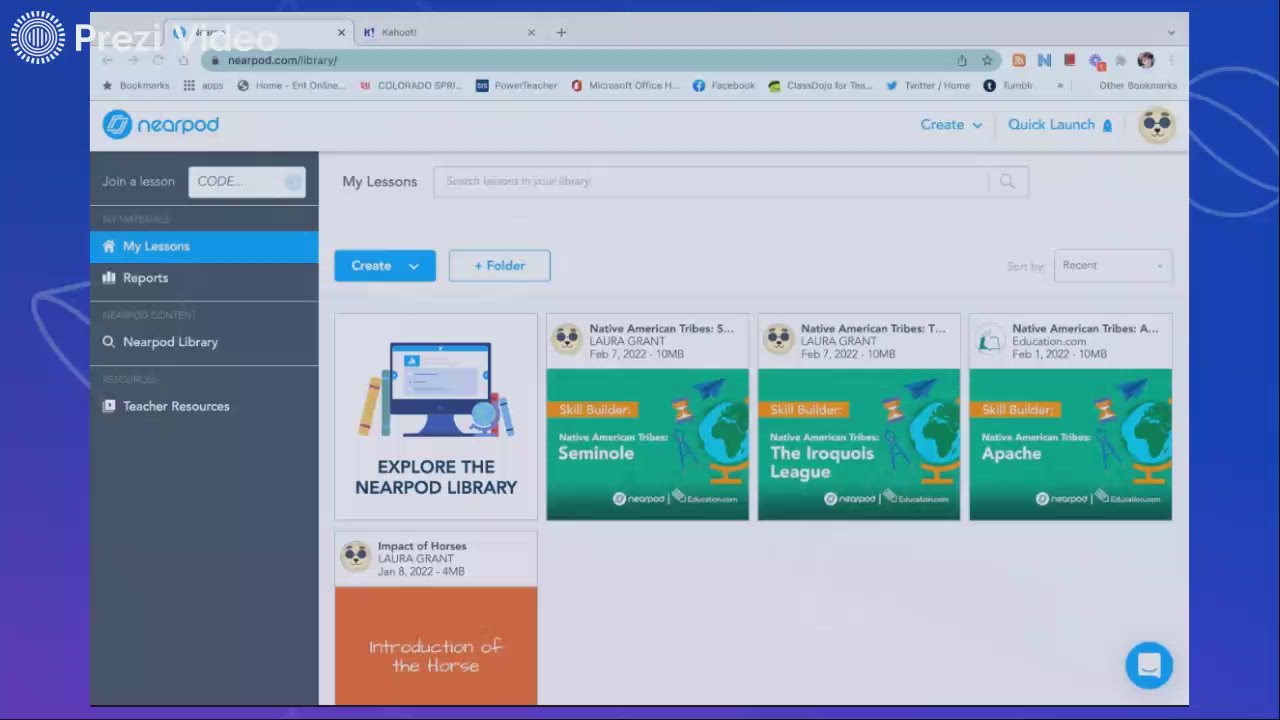Open The Iroquois League lesson thumbnail
This screenshot has height=720, width=1280.
[x=859, y=444]
